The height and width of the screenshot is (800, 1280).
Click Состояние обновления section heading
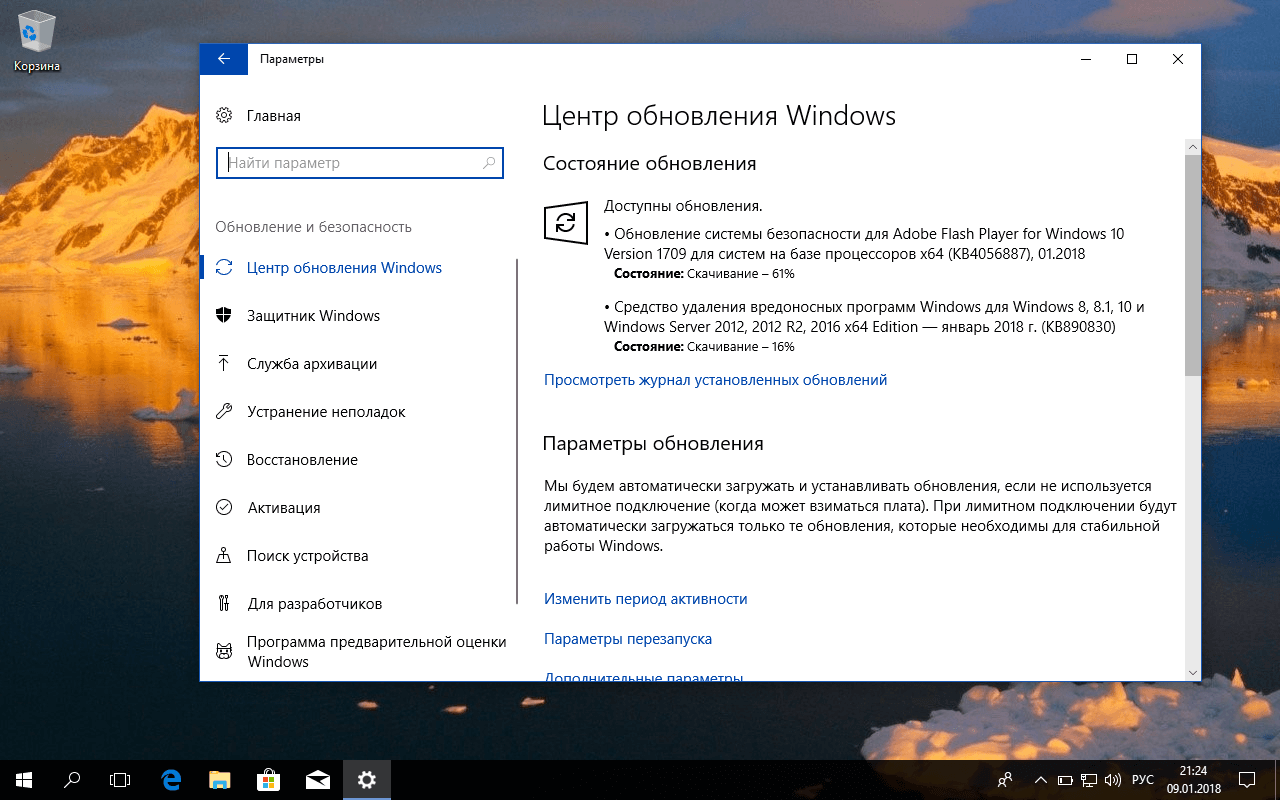tap(649, 163)
